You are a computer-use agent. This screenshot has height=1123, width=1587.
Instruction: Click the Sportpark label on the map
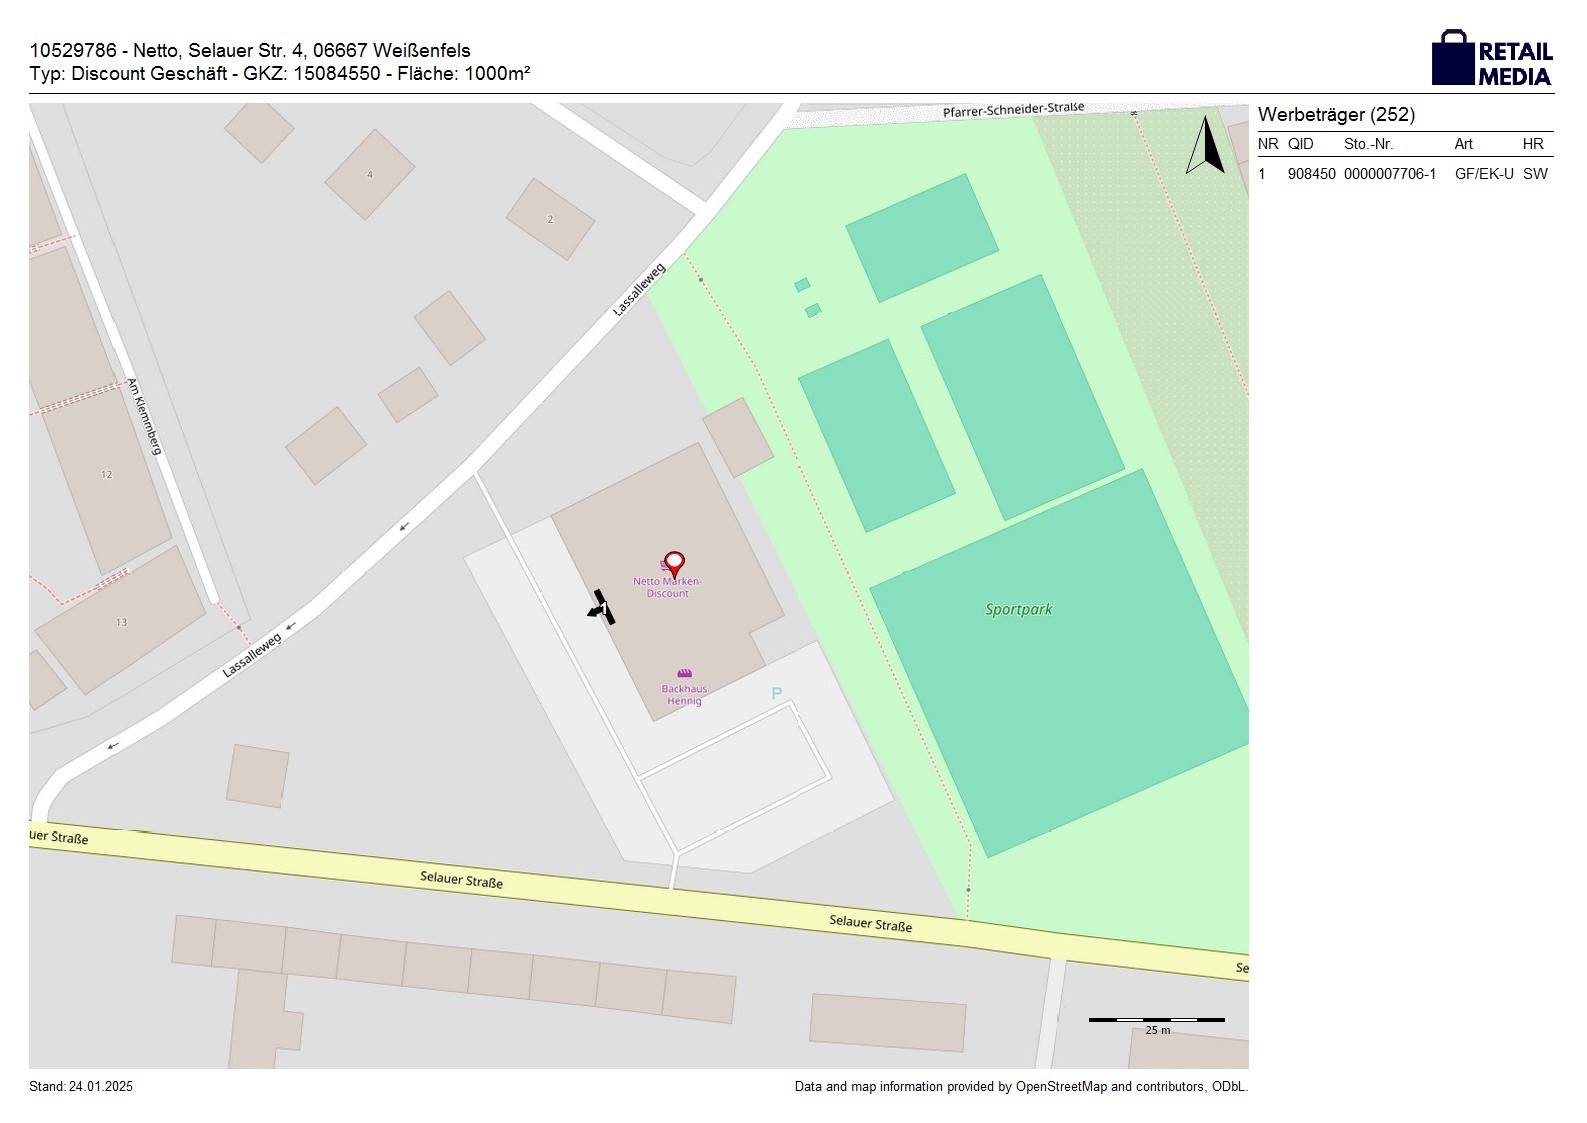[x=1018, y=609]
